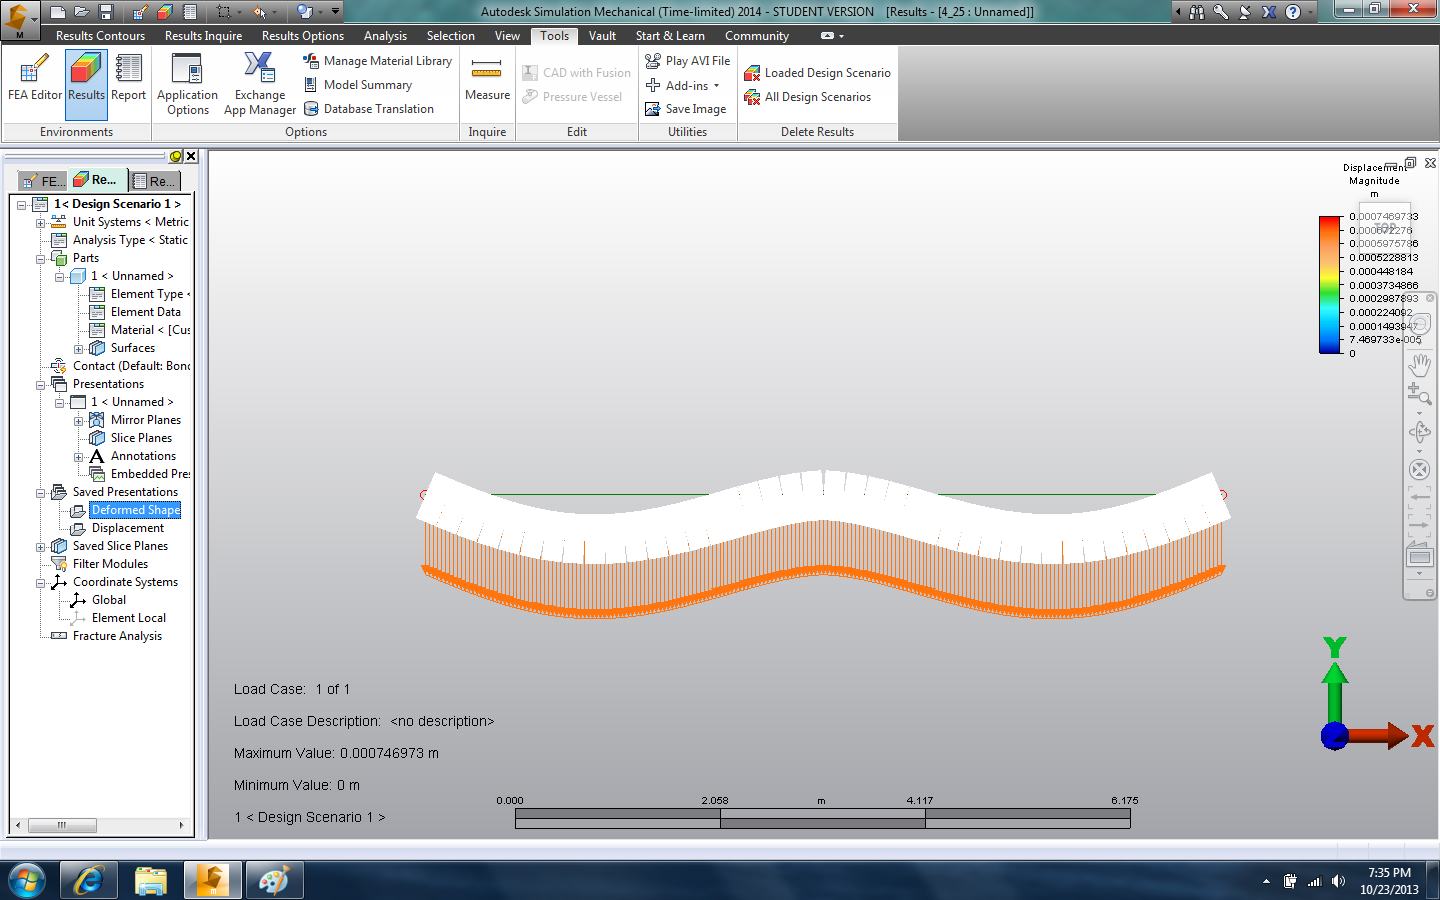The height and width of the screenshot is (900, 1440).
Task: Click the satellite dish communication center icon
Action: click(1245, 12)
